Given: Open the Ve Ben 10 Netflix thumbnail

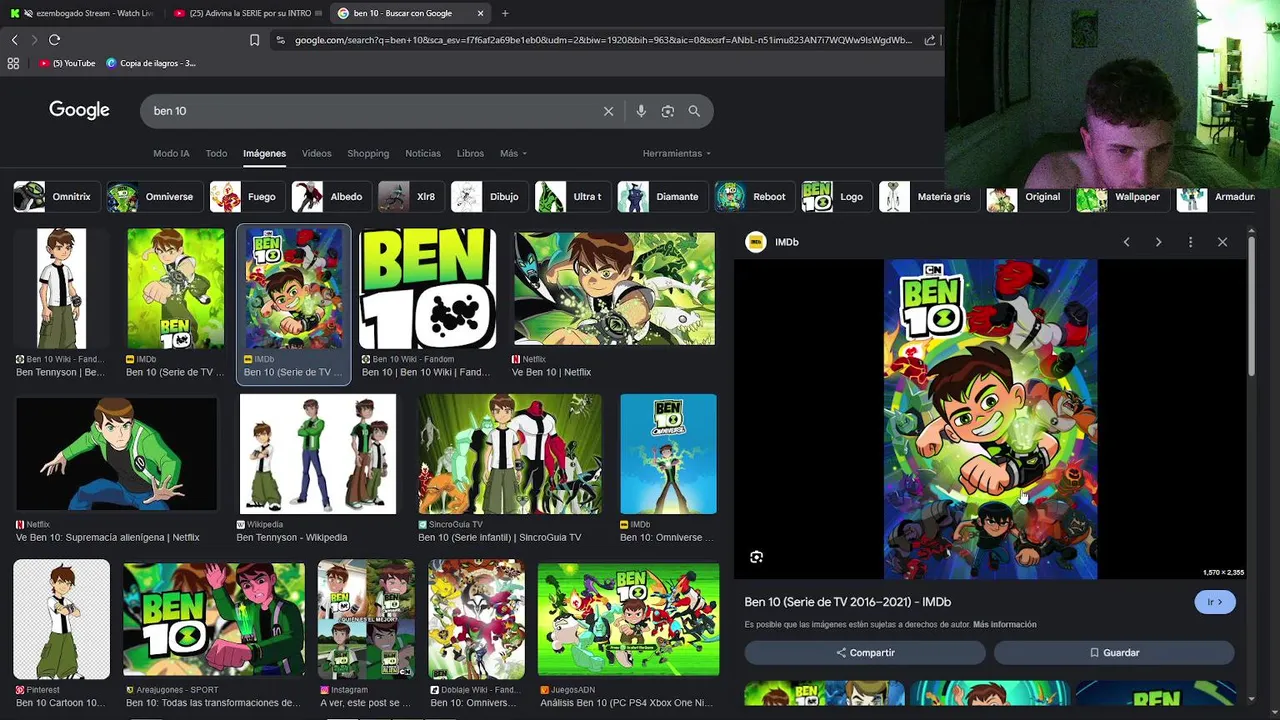Looking at the screenshot, I should pyautogui.click(x=614, y=288).
